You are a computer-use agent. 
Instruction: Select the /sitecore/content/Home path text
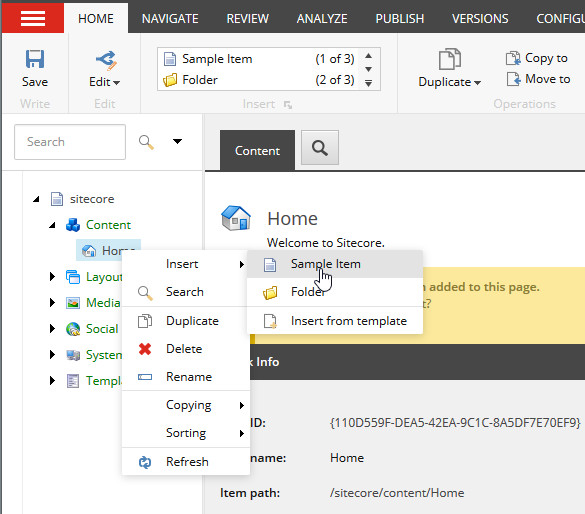click(397, 493)
